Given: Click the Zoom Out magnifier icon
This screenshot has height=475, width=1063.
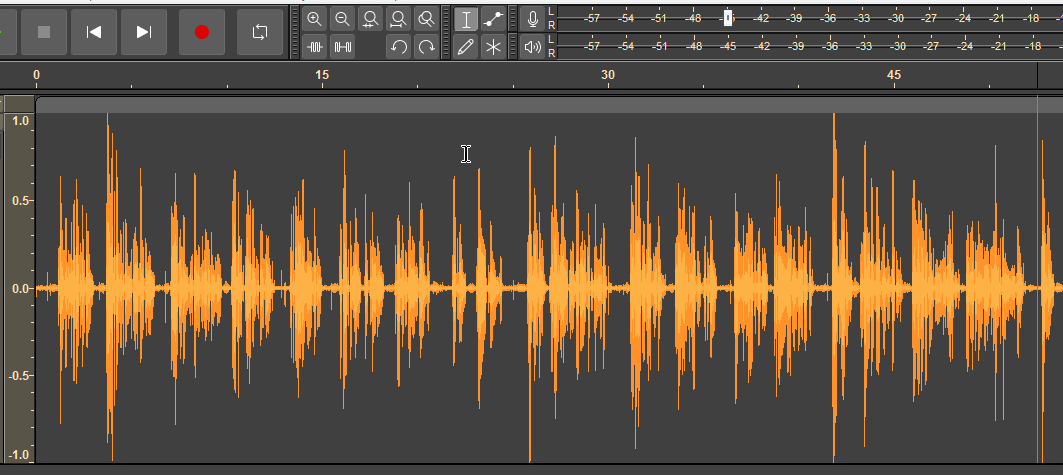Looking at the screenshot, I should point(342,19).
